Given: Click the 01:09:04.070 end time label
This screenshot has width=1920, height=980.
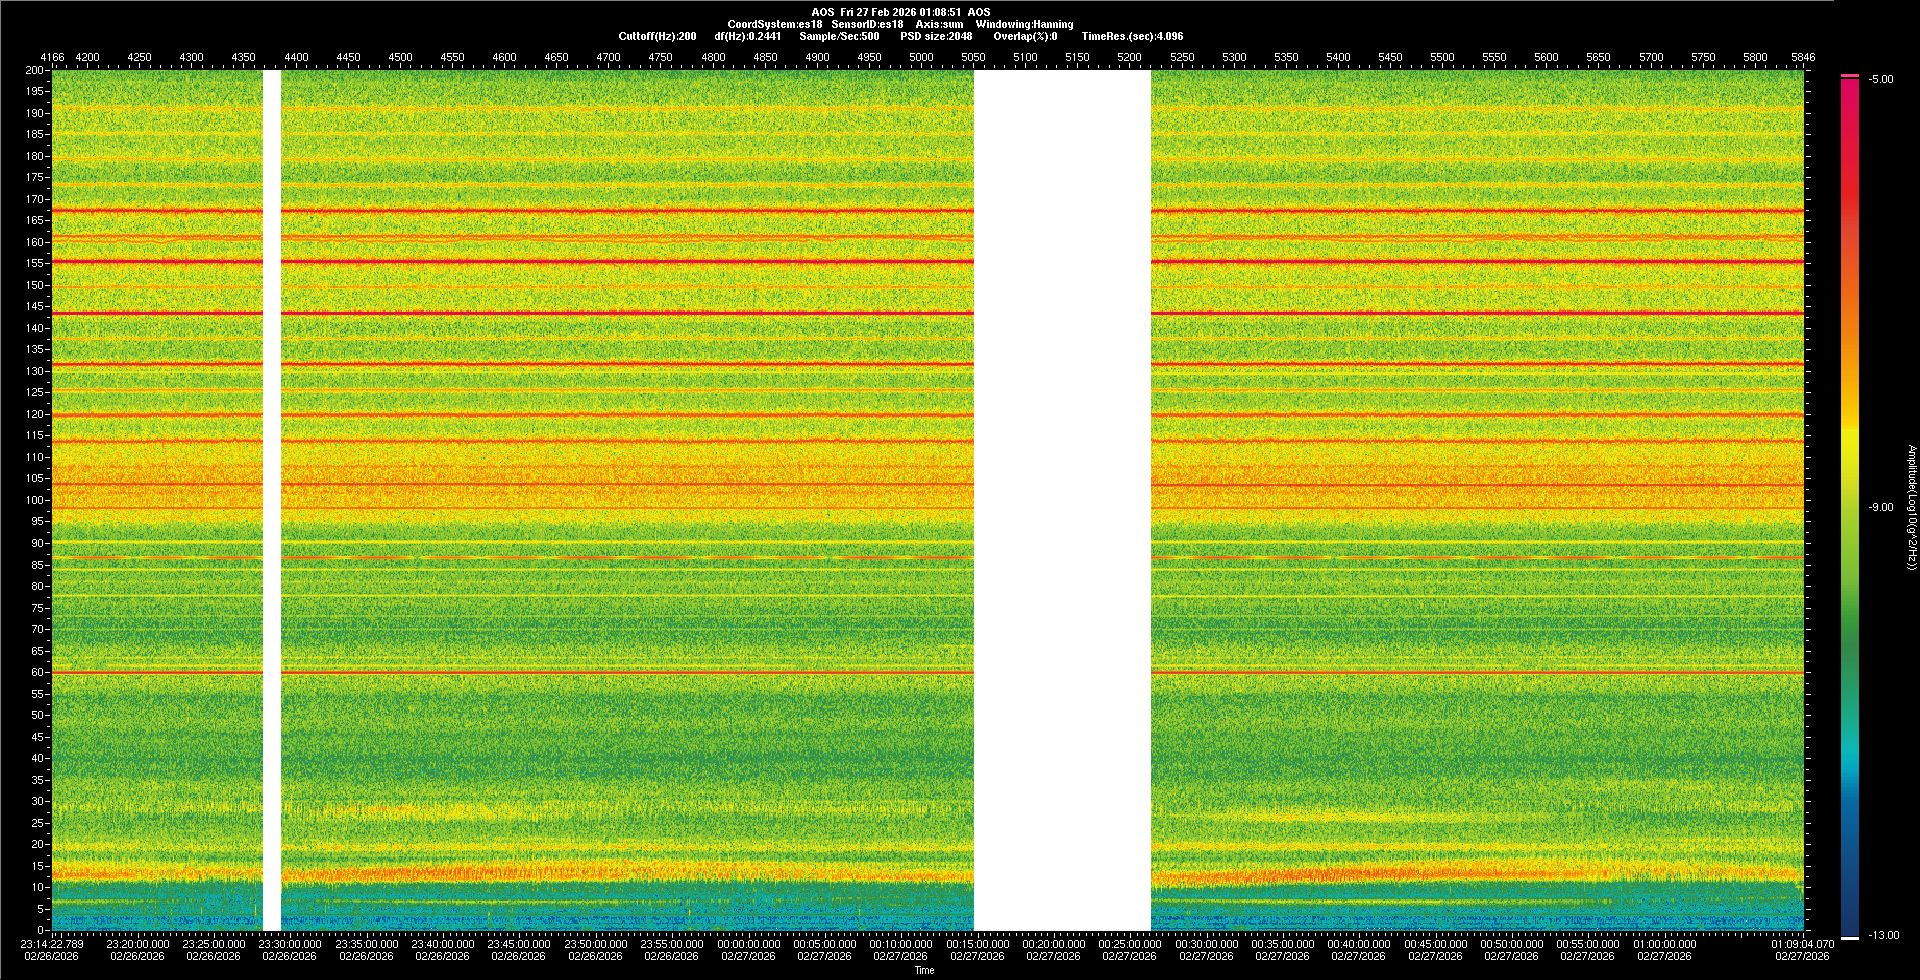Looking at the screenshot, I should [1802, 944].
